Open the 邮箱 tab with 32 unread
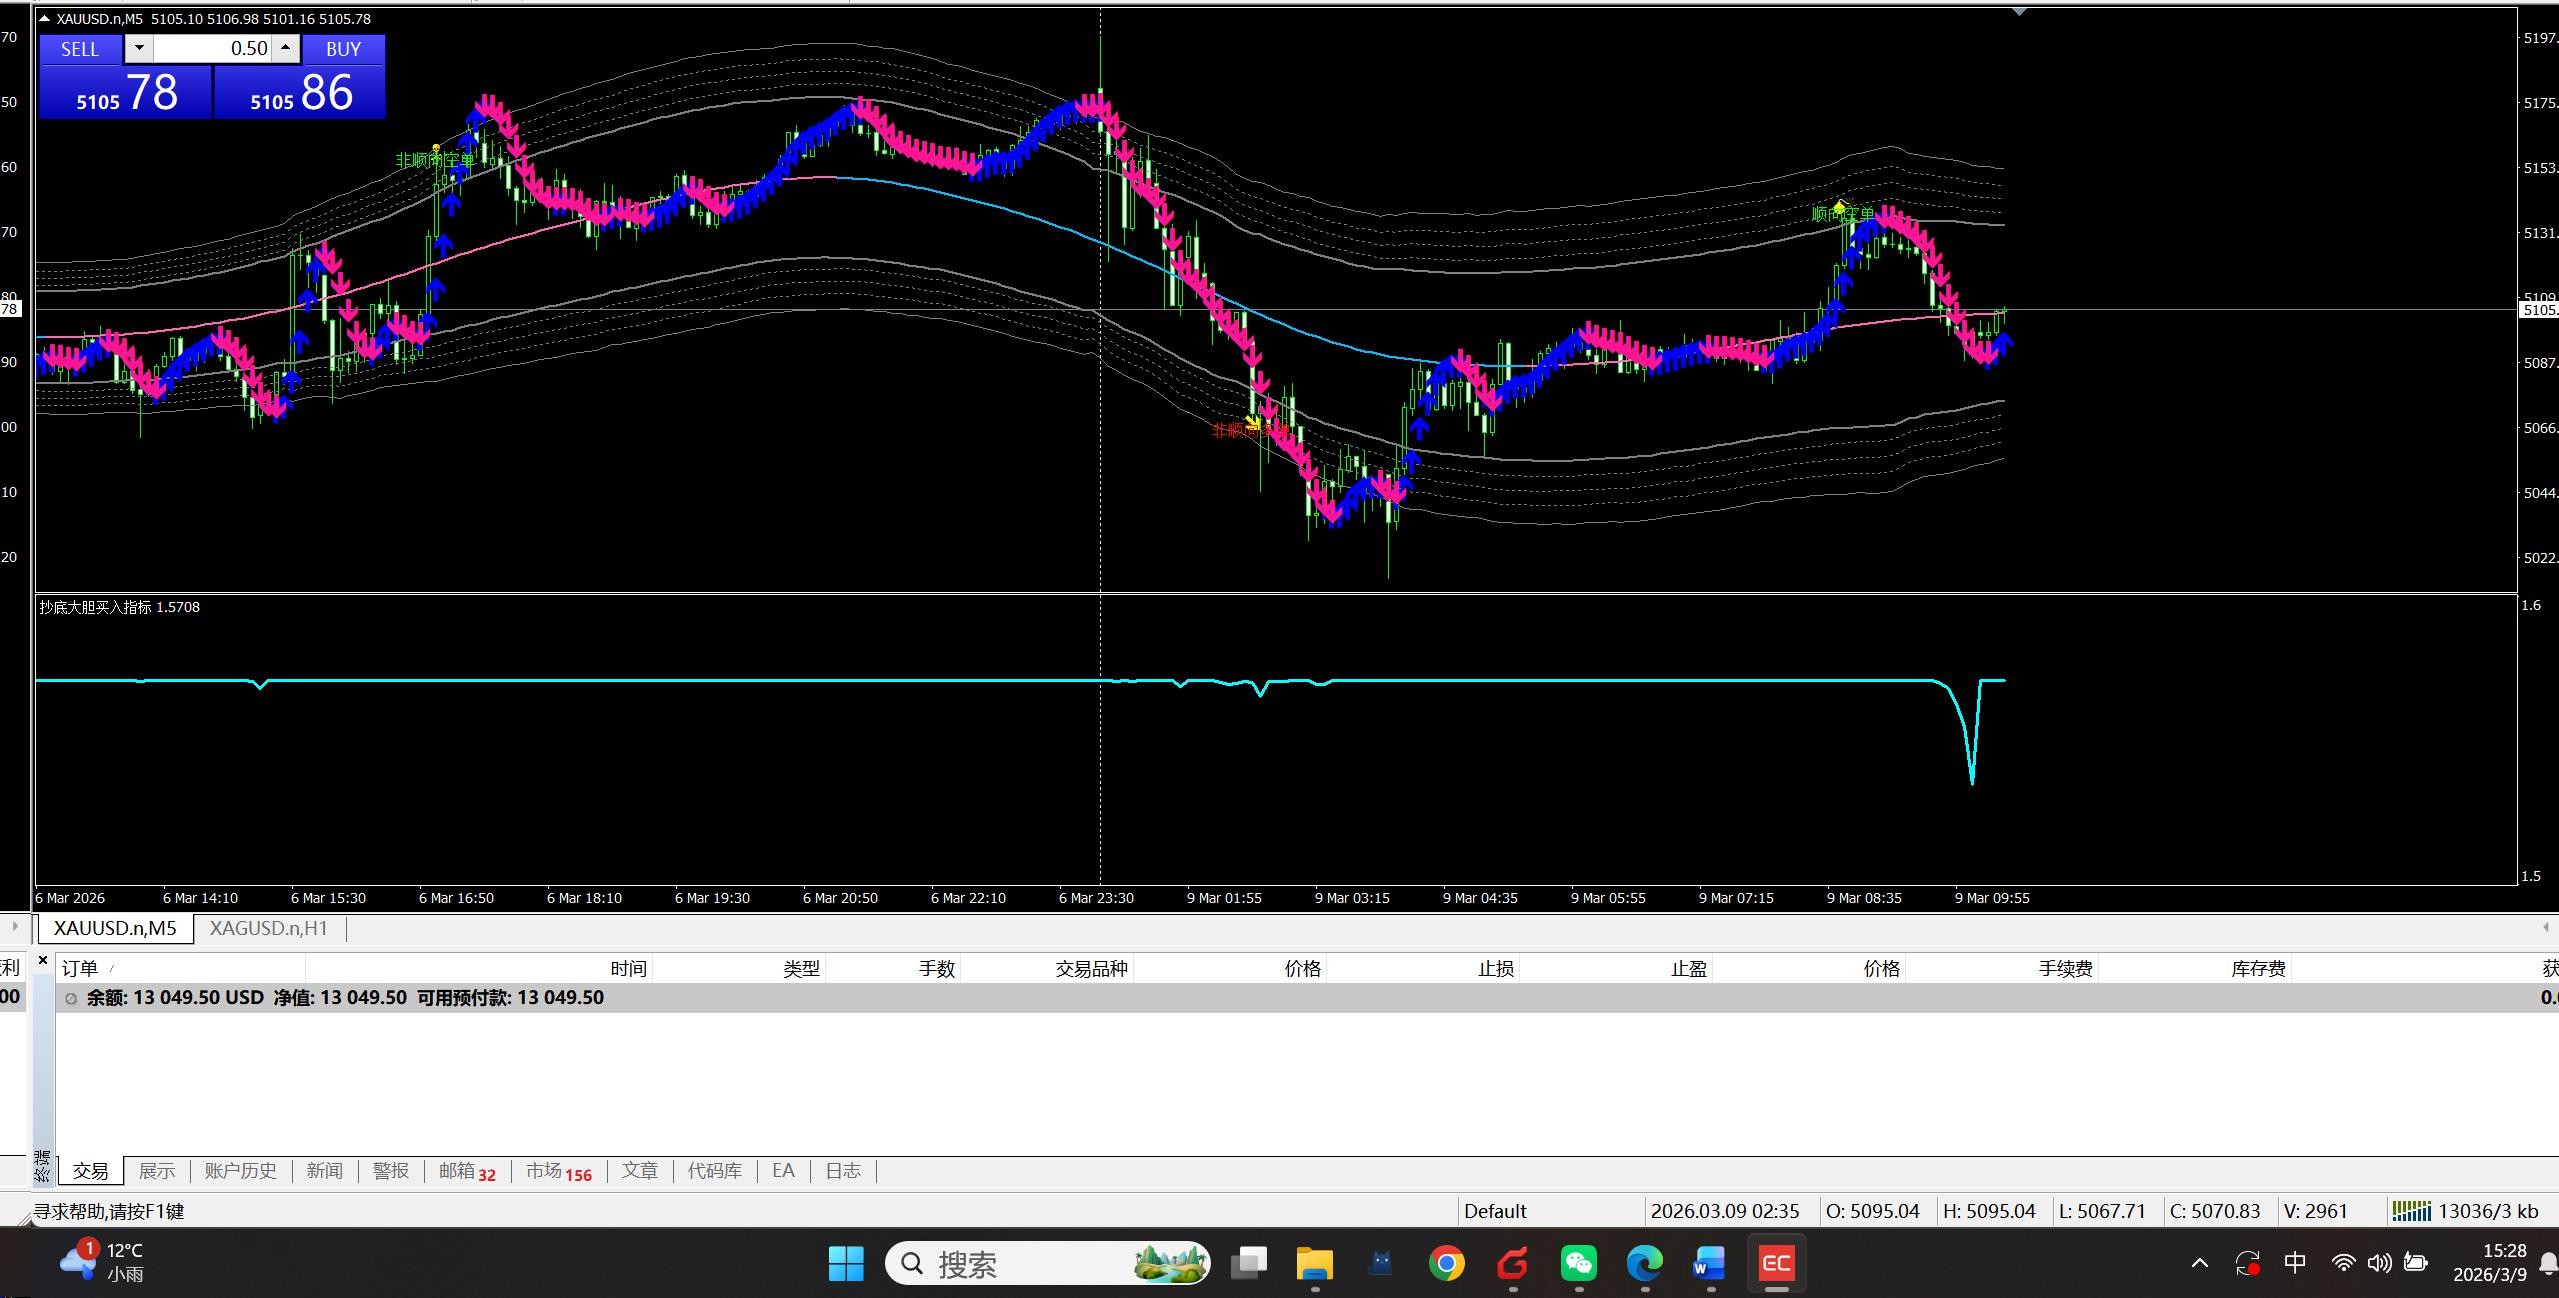The height and width of the screenshot is (1298, 2559). (466, 1170)
